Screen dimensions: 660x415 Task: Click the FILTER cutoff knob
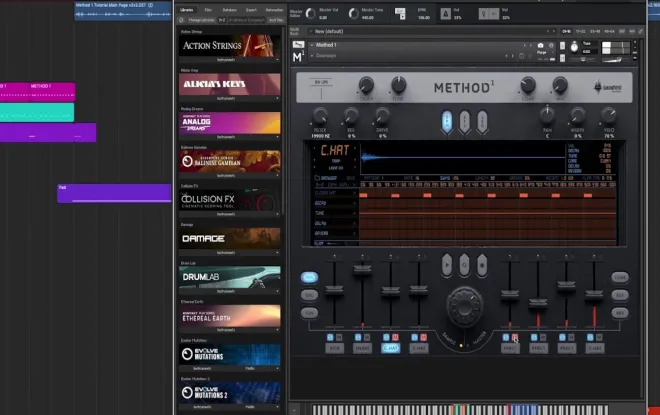click(320, 115)
